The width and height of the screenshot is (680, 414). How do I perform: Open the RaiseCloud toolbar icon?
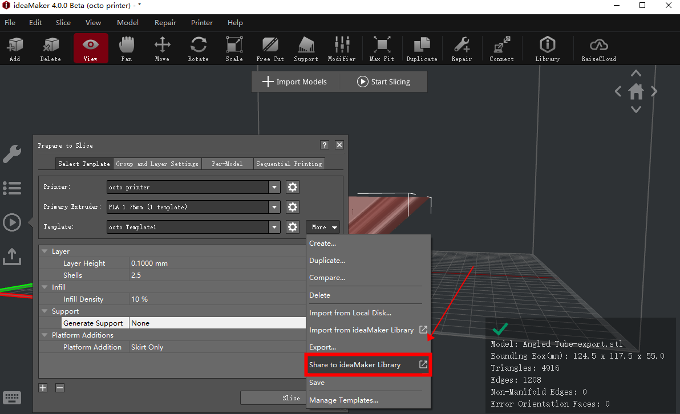click(599, 49)
